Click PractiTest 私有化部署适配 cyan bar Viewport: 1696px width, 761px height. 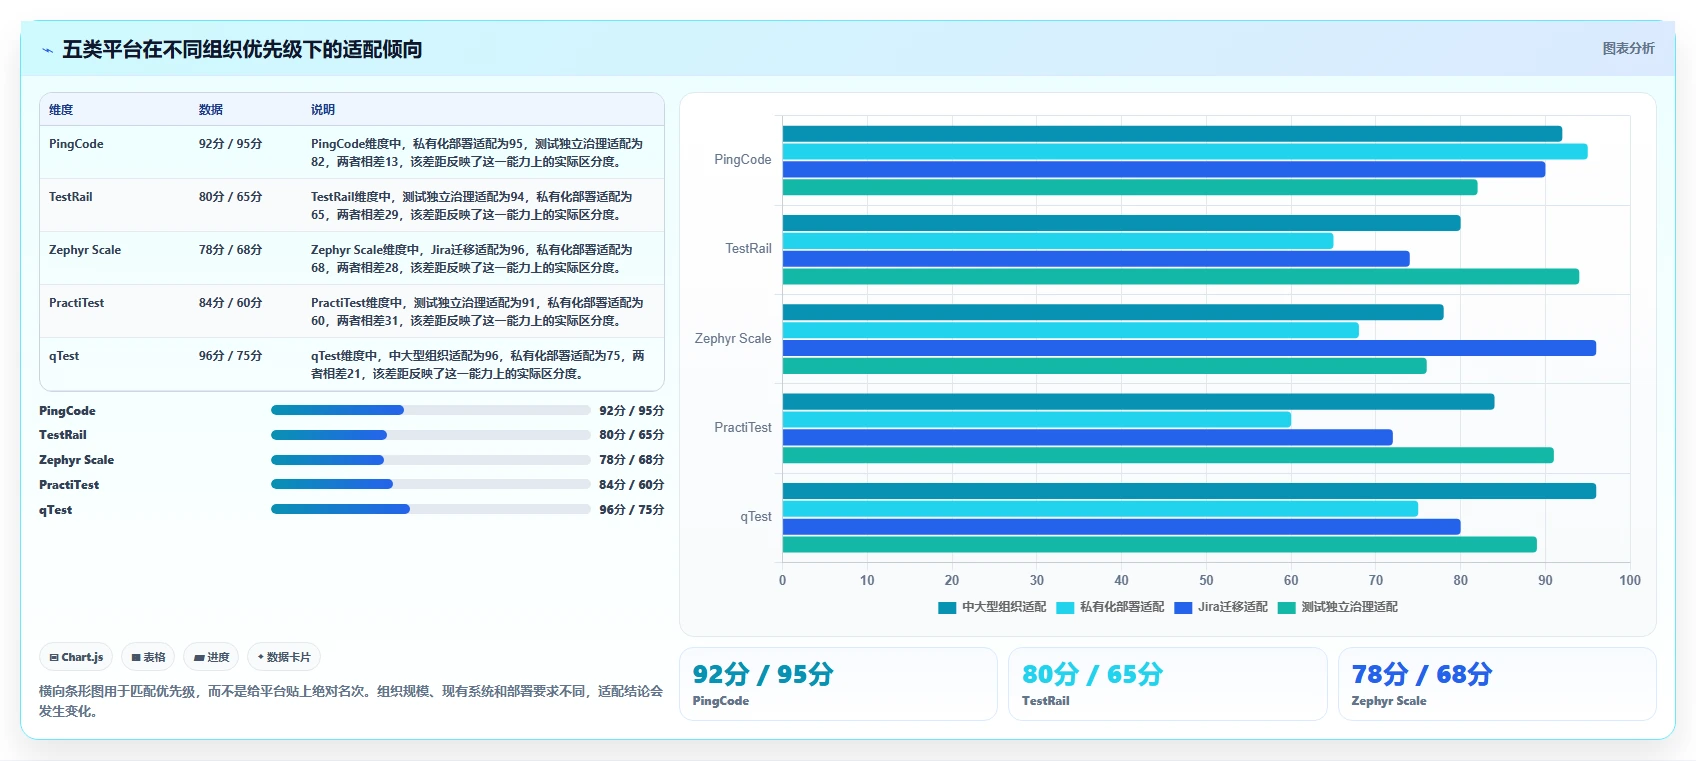click(1037, 420)
